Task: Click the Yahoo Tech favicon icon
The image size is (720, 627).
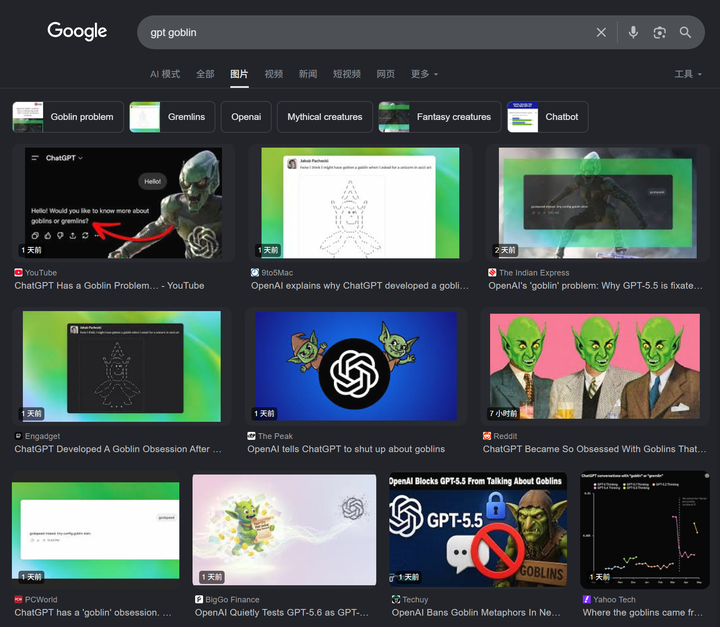Action: [586, 599]
